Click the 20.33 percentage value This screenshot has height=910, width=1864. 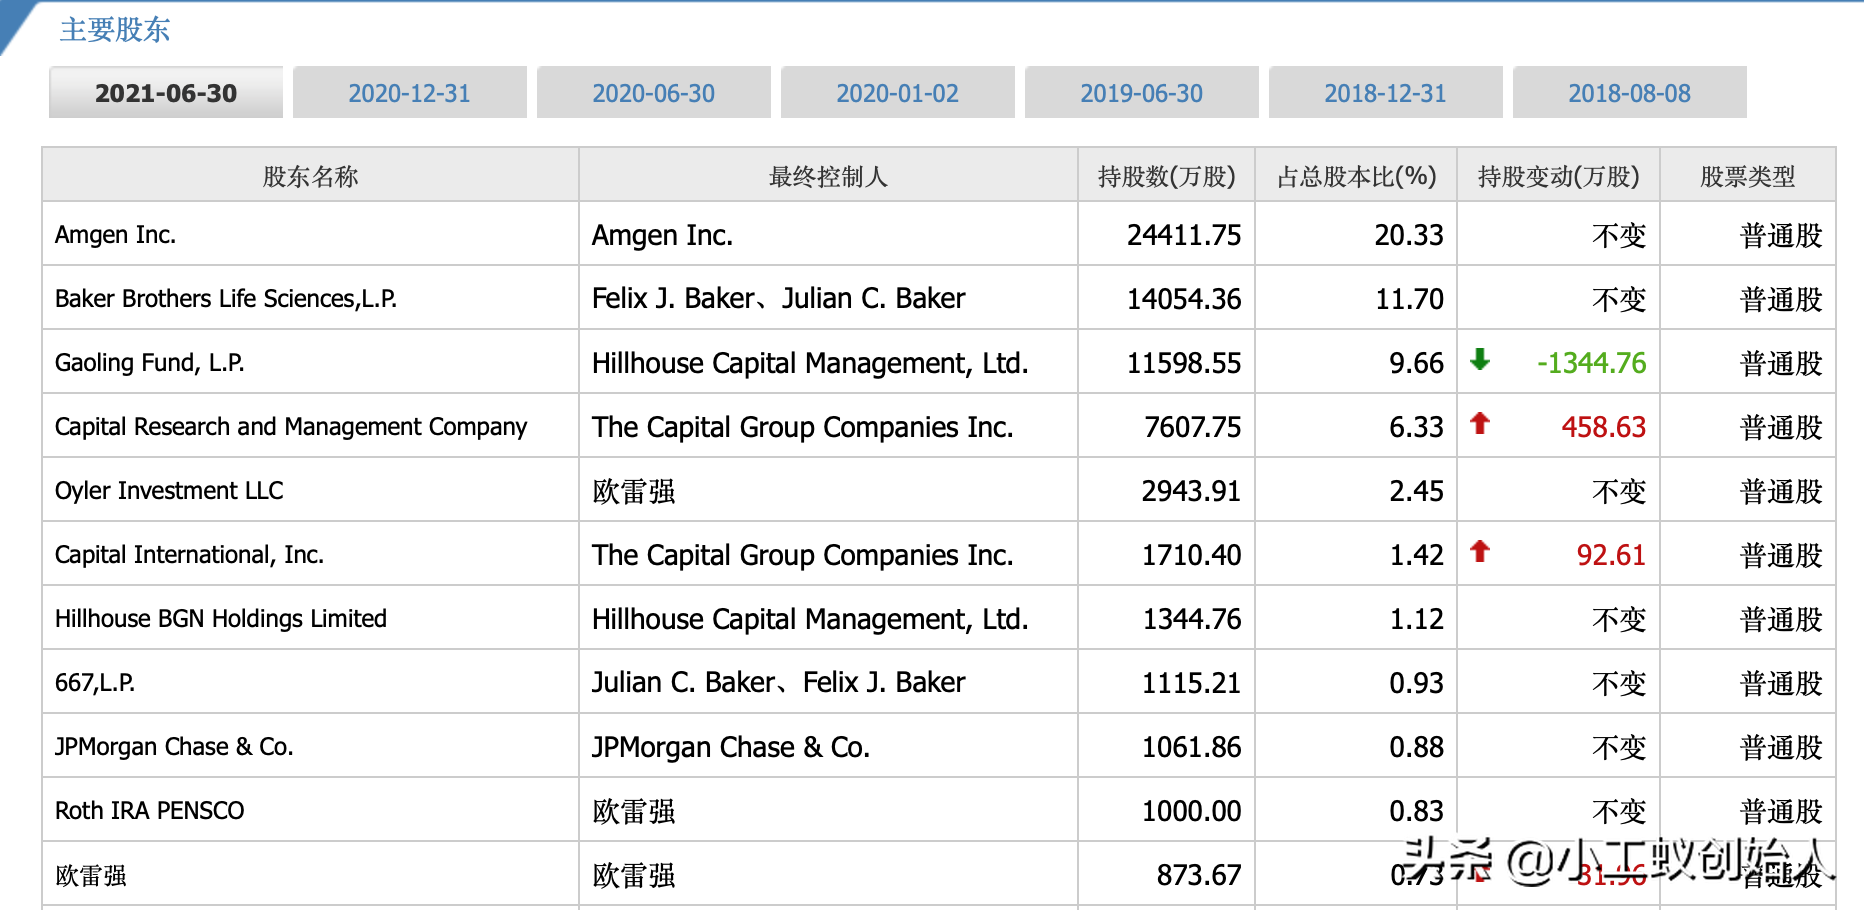click(x=1409, y=235)
